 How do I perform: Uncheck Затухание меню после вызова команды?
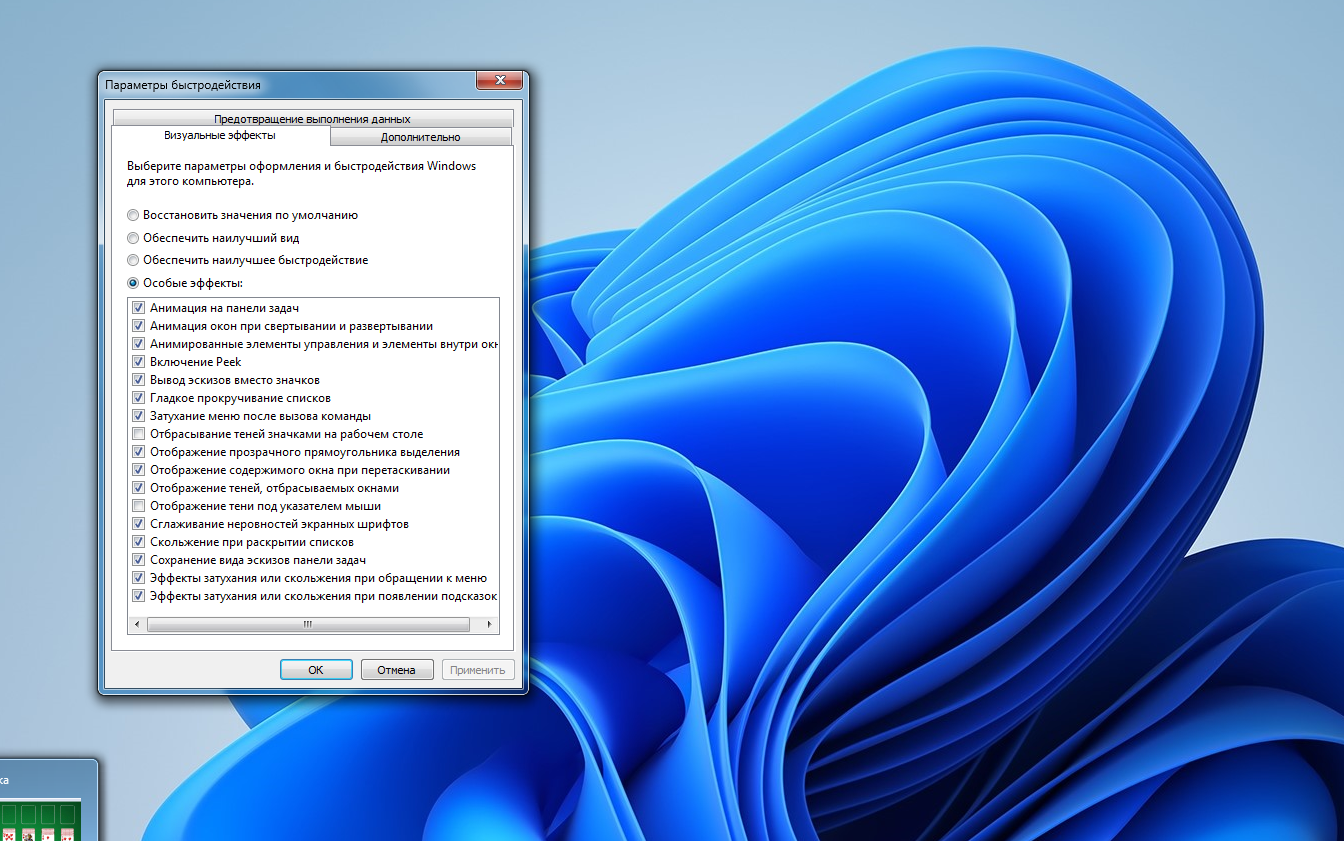[x=138, y=416]
